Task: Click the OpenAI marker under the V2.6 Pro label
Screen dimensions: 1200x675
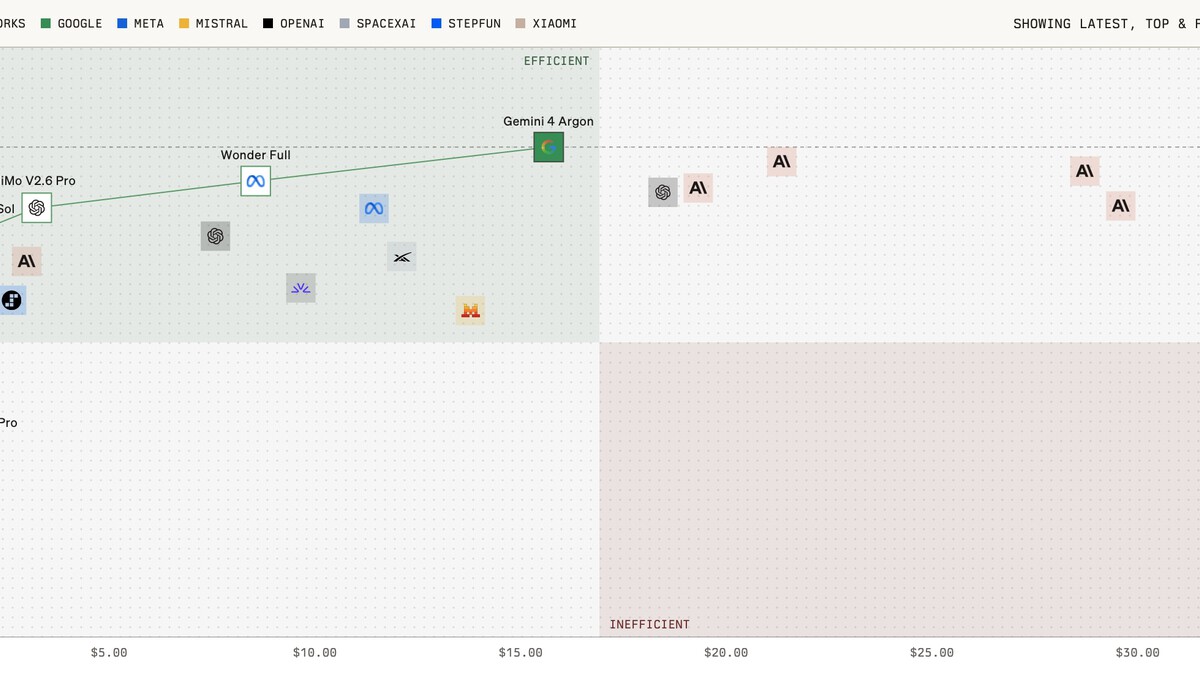Action: [x=37, y=208]
